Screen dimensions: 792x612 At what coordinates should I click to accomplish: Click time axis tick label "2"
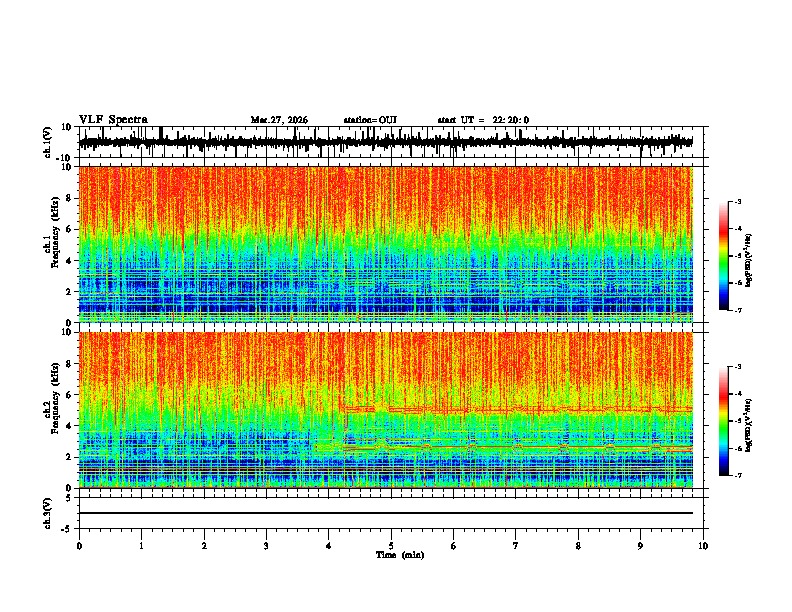[204, 546]
